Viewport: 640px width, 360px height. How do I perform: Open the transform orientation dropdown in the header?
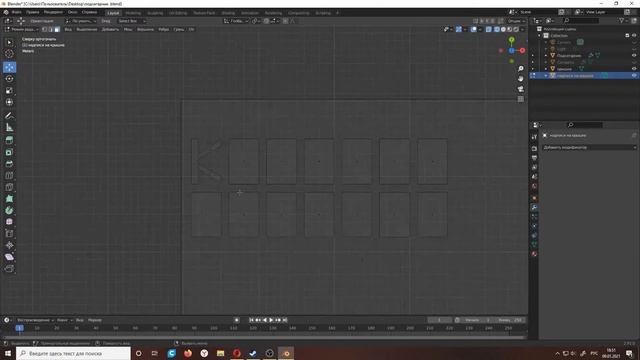click(x=236, y=21)
